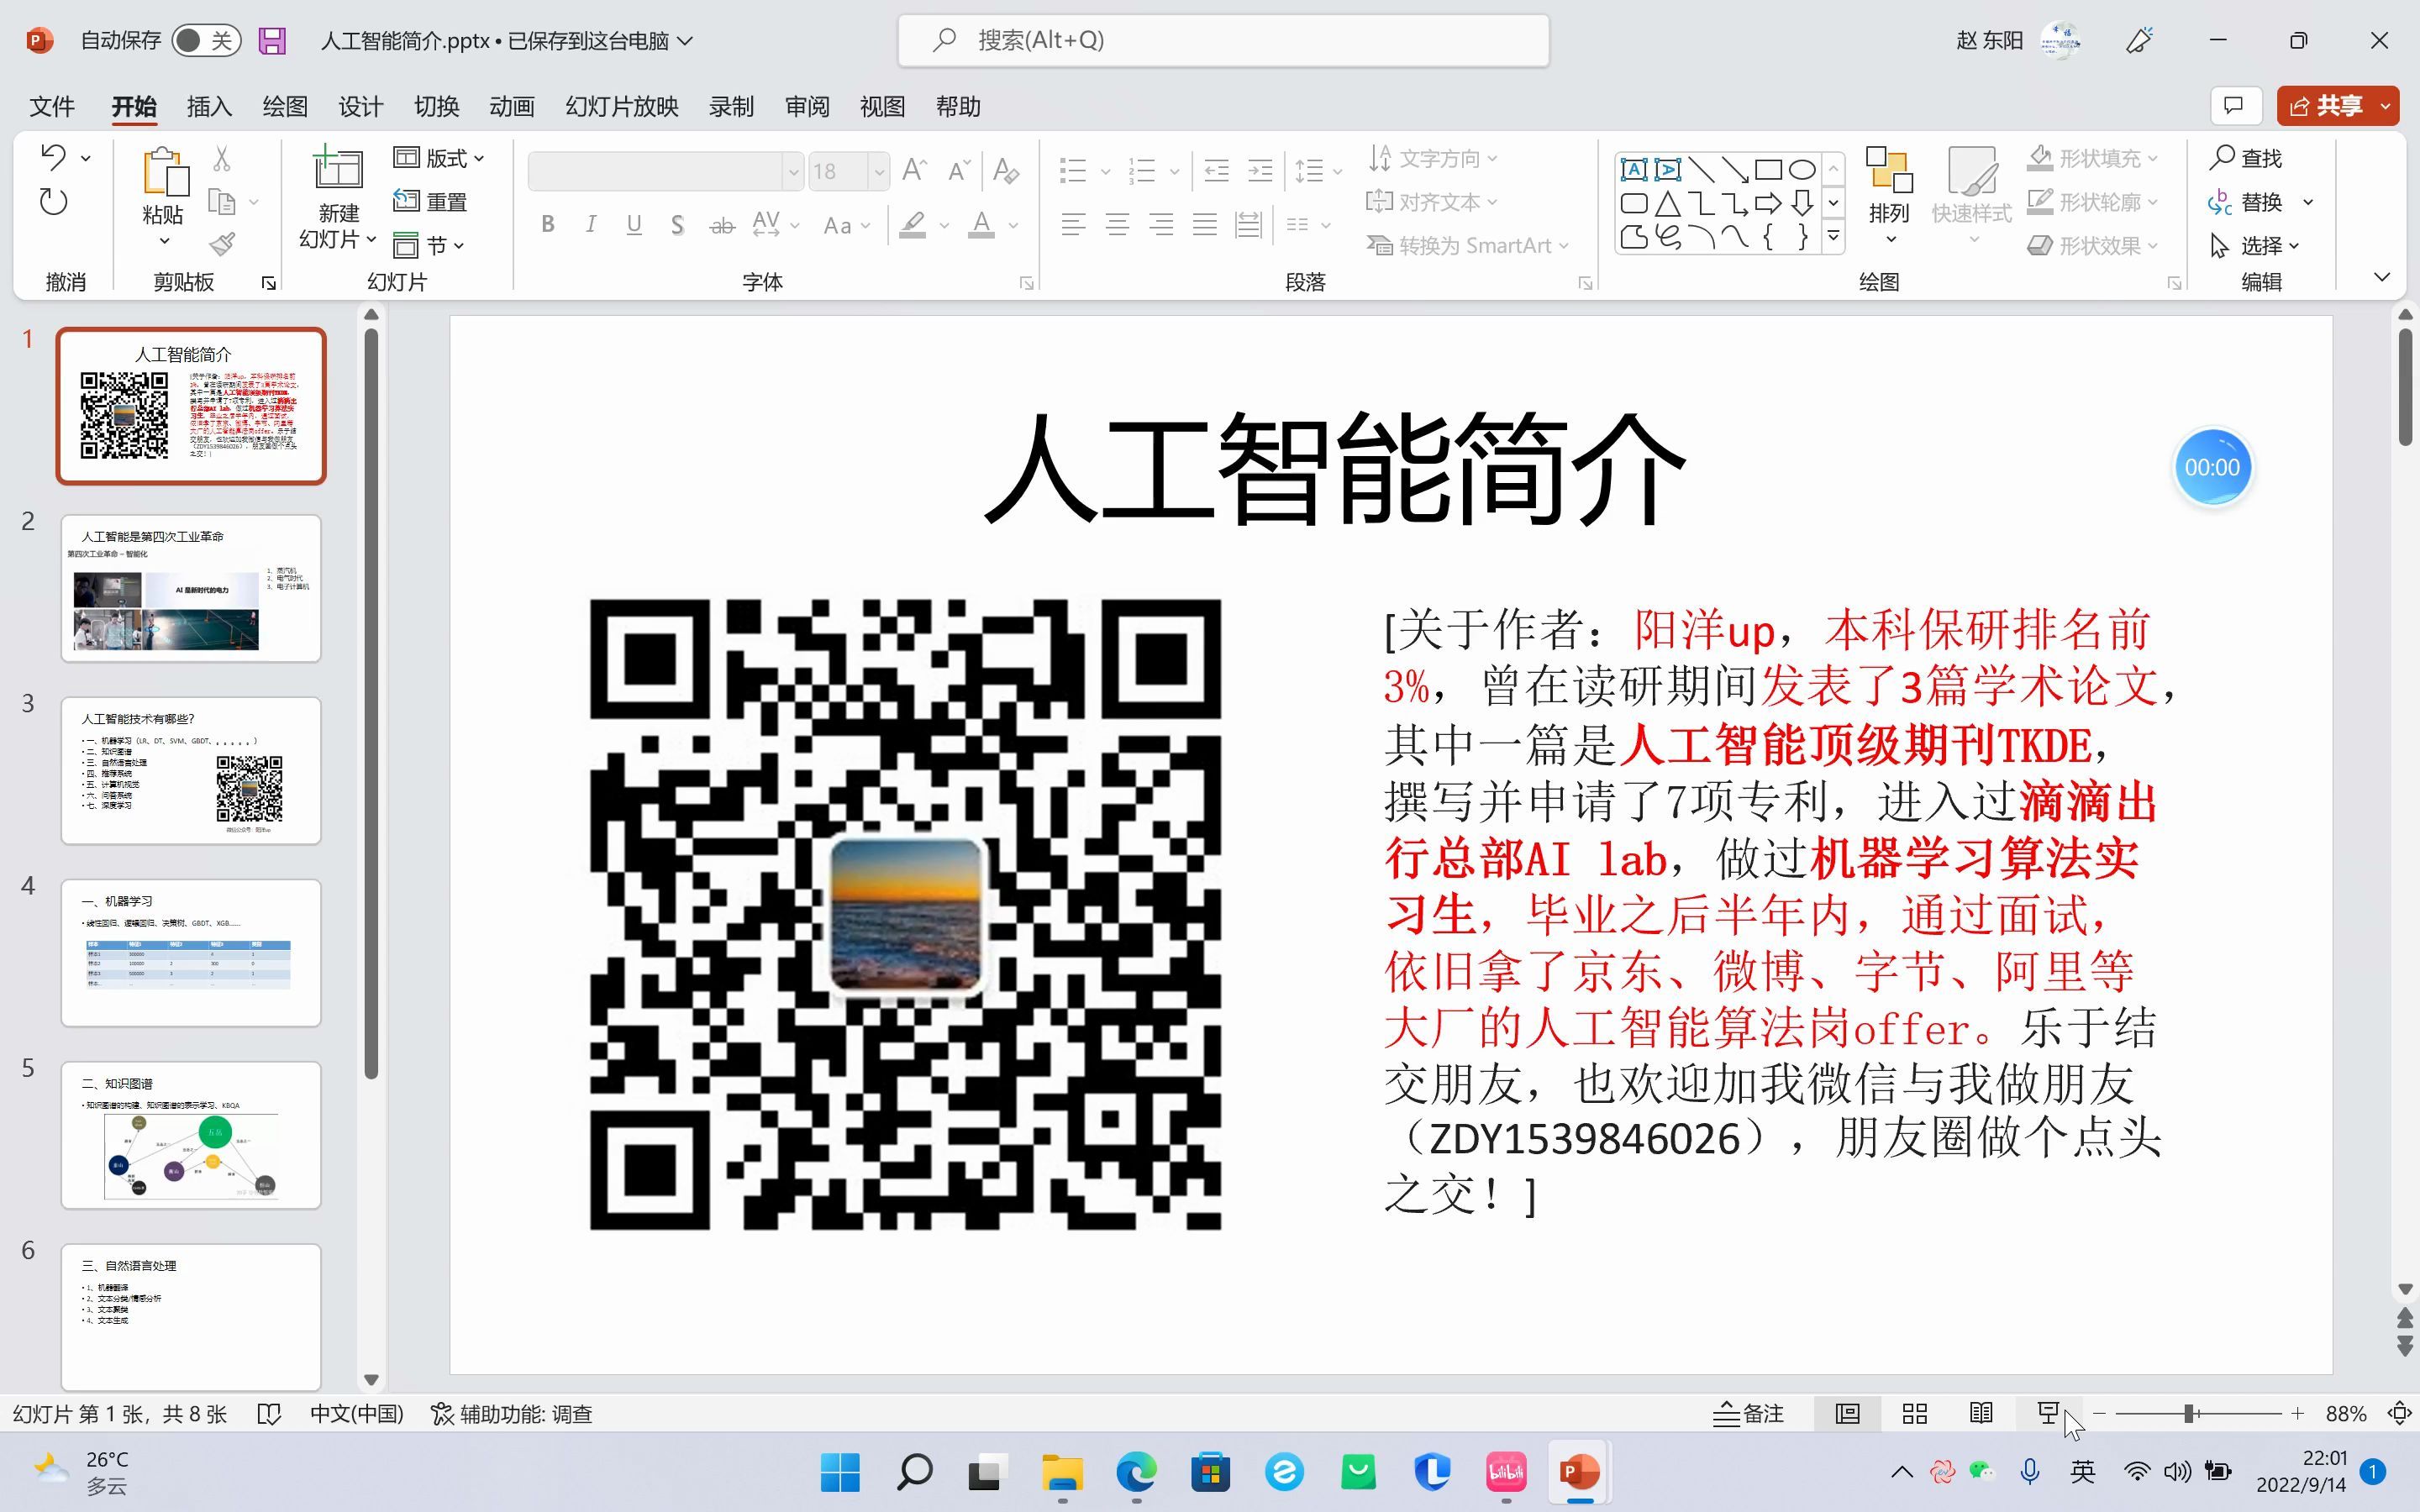
Task: Start Slide Show from status bar
Action: tap(2048, 1413)
